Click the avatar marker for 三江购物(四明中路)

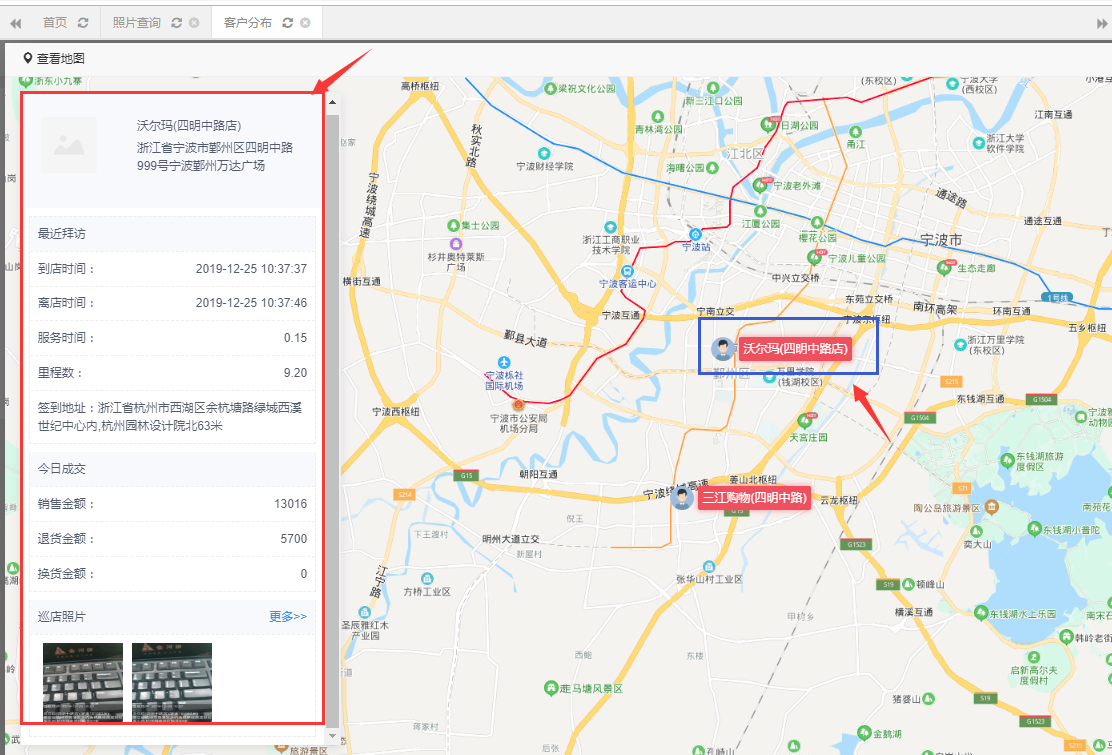pyautogui.click(x=682, y=498)
